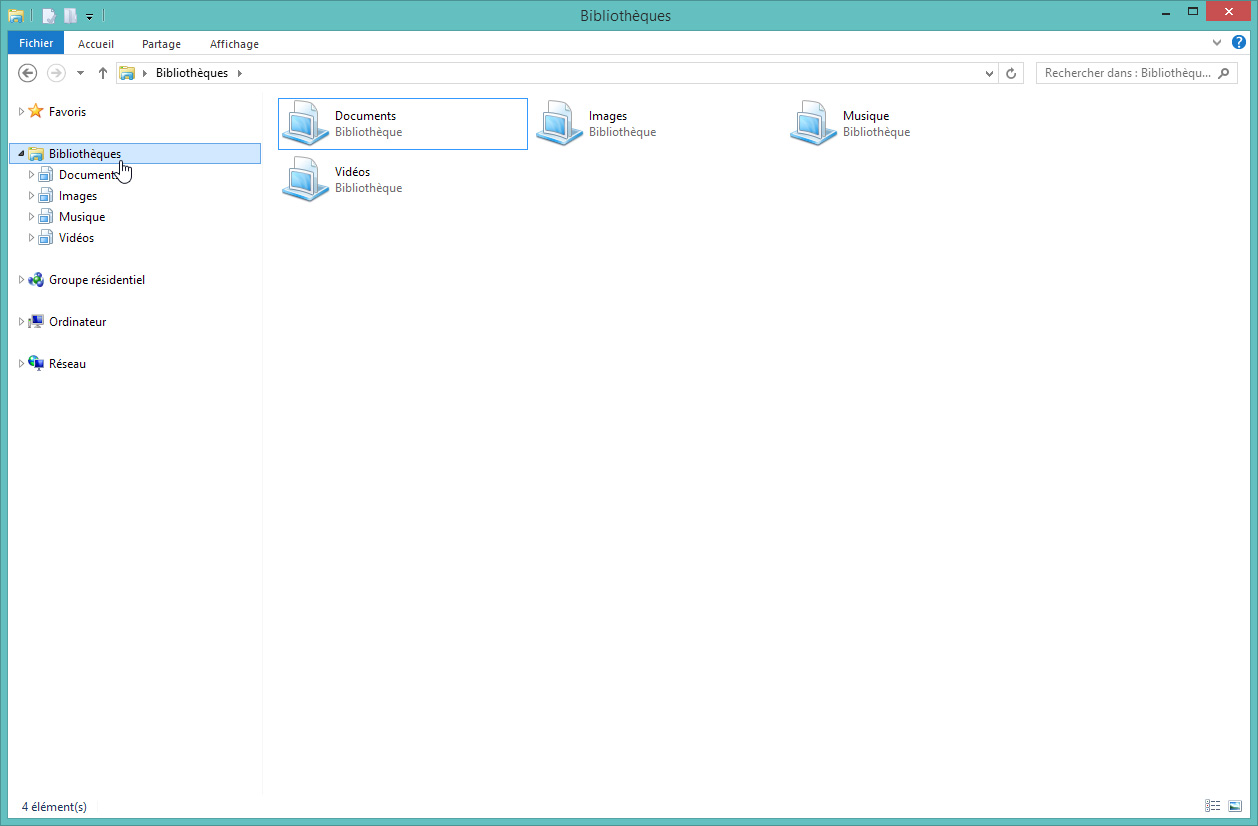The width and height of the screenshot is (1258, 826).
Task: Switch to the Partage ribbon tab
Action: point(161,44)
